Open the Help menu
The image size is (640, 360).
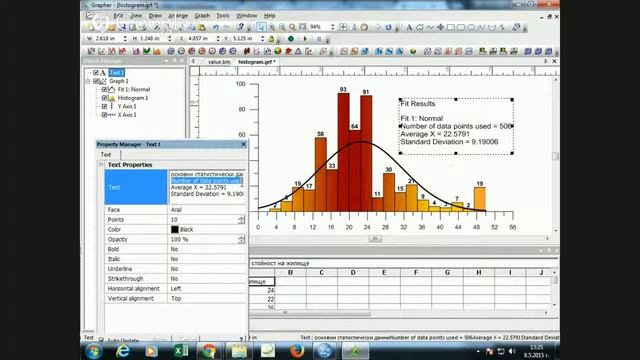(x=269, y=16)
